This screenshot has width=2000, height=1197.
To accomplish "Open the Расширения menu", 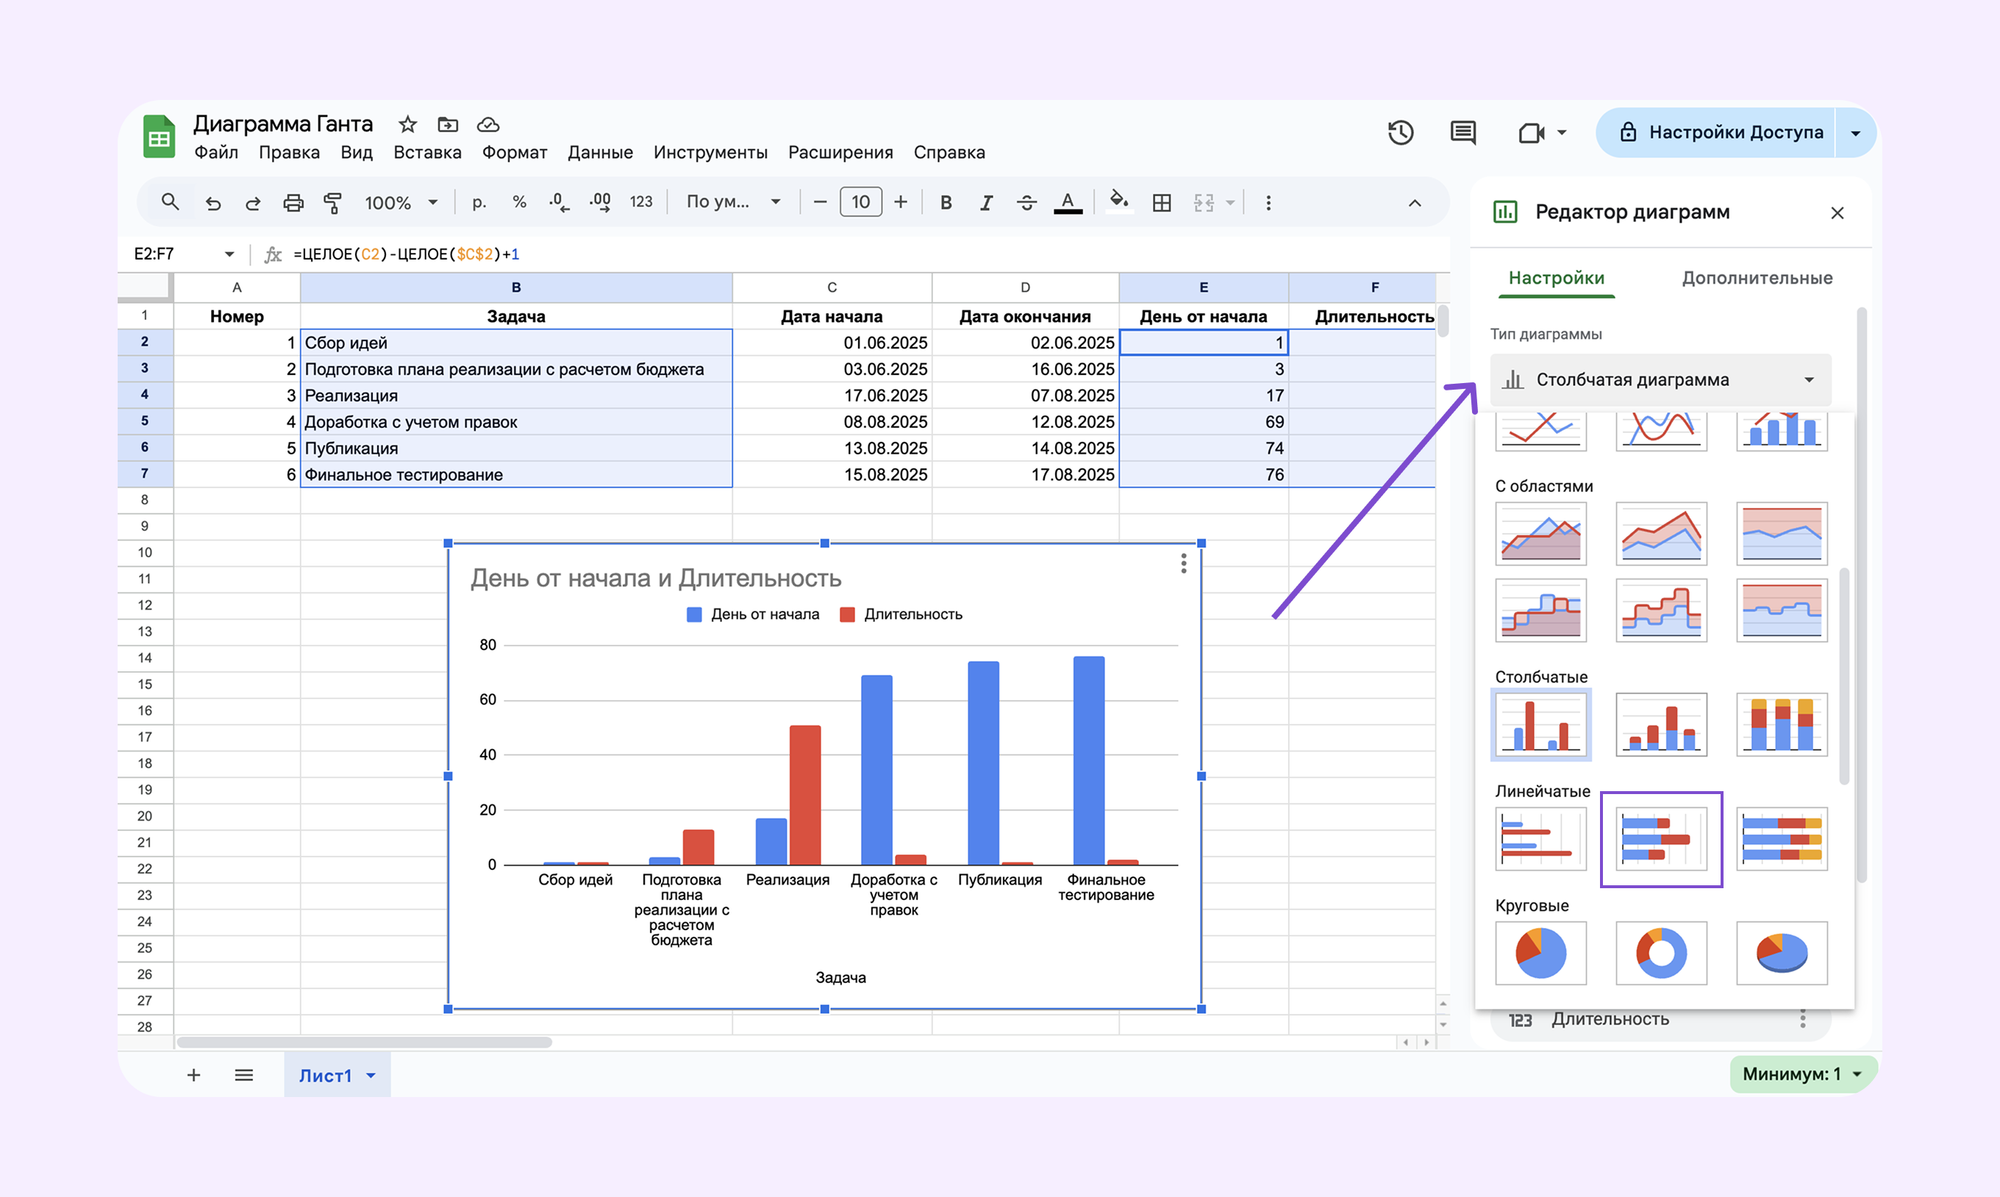I will 840,152.
